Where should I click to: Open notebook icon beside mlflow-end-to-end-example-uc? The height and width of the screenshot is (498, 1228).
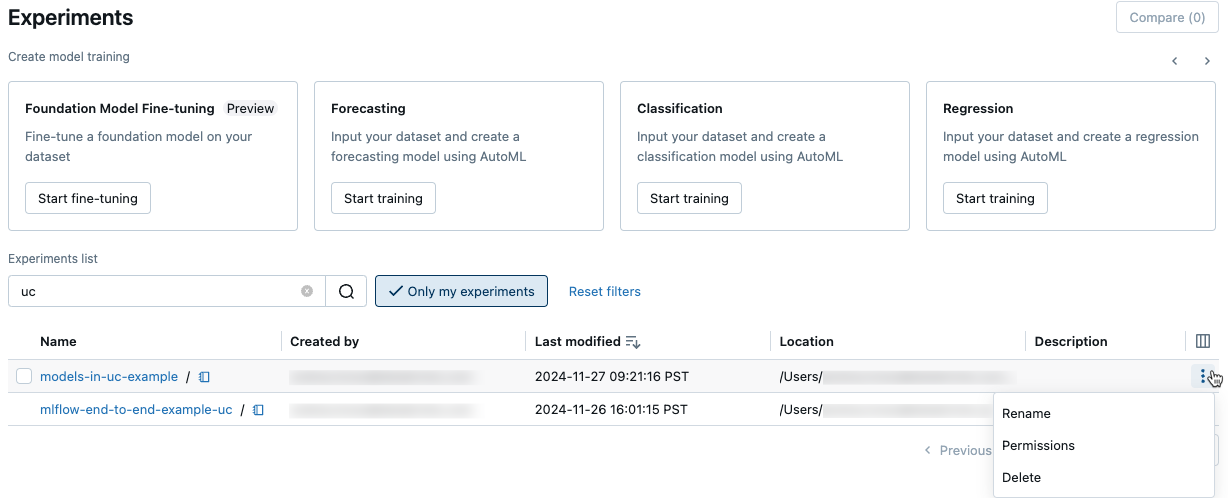(258, 410)
